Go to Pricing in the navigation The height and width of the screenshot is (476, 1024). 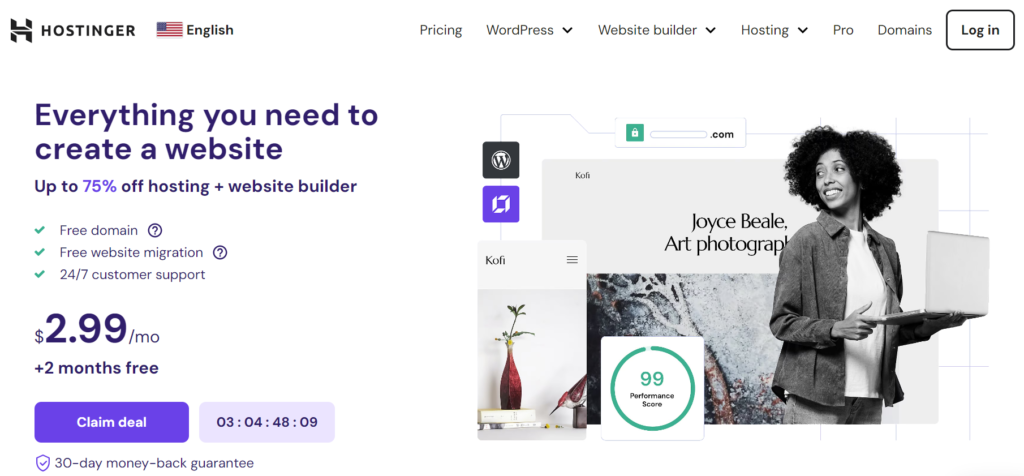tap(441, 30)
